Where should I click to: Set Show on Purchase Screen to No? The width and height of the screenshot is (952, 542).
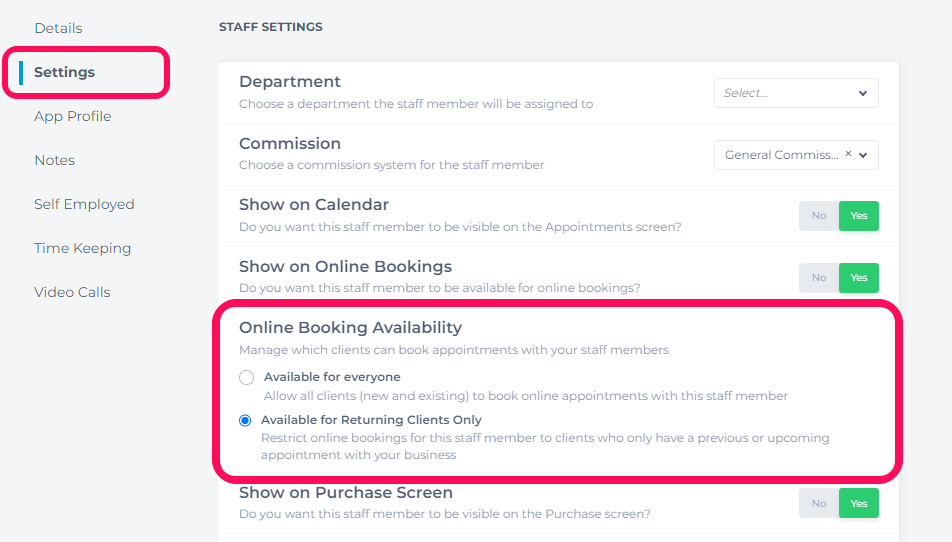pyautogui.click(x=819, y=503)
